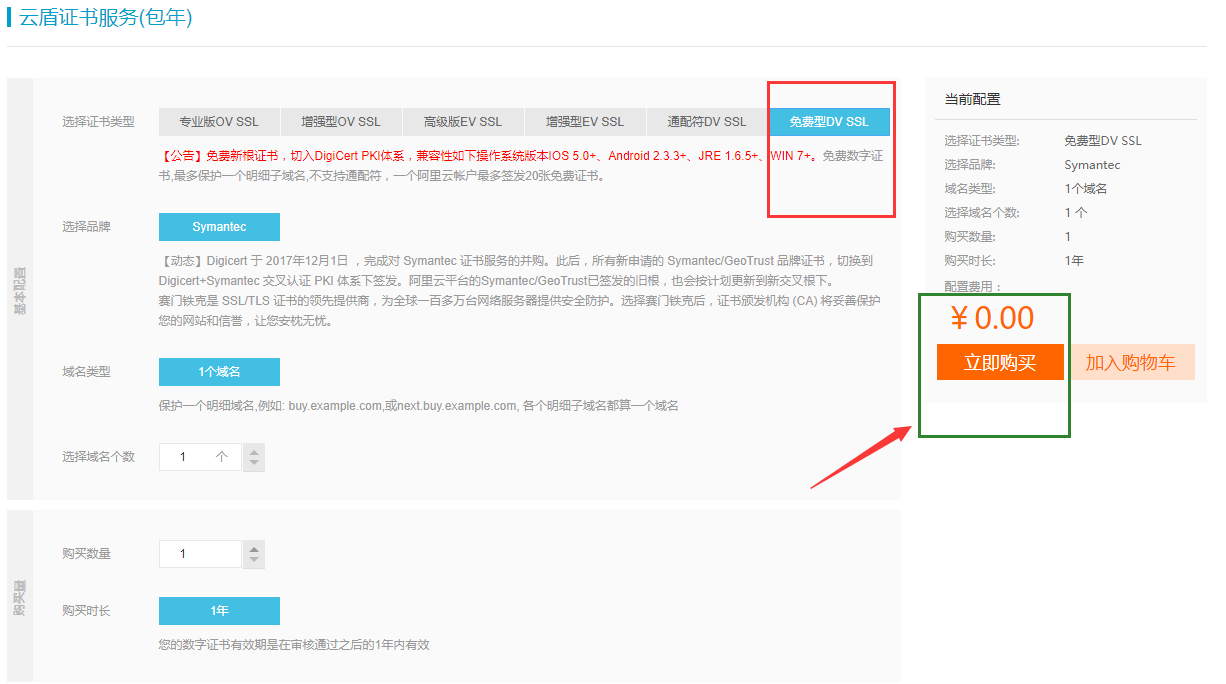This screenshot has width=1226, height=684.
Task: Choose the Symantec brand option
Action: tap(219, 227)
